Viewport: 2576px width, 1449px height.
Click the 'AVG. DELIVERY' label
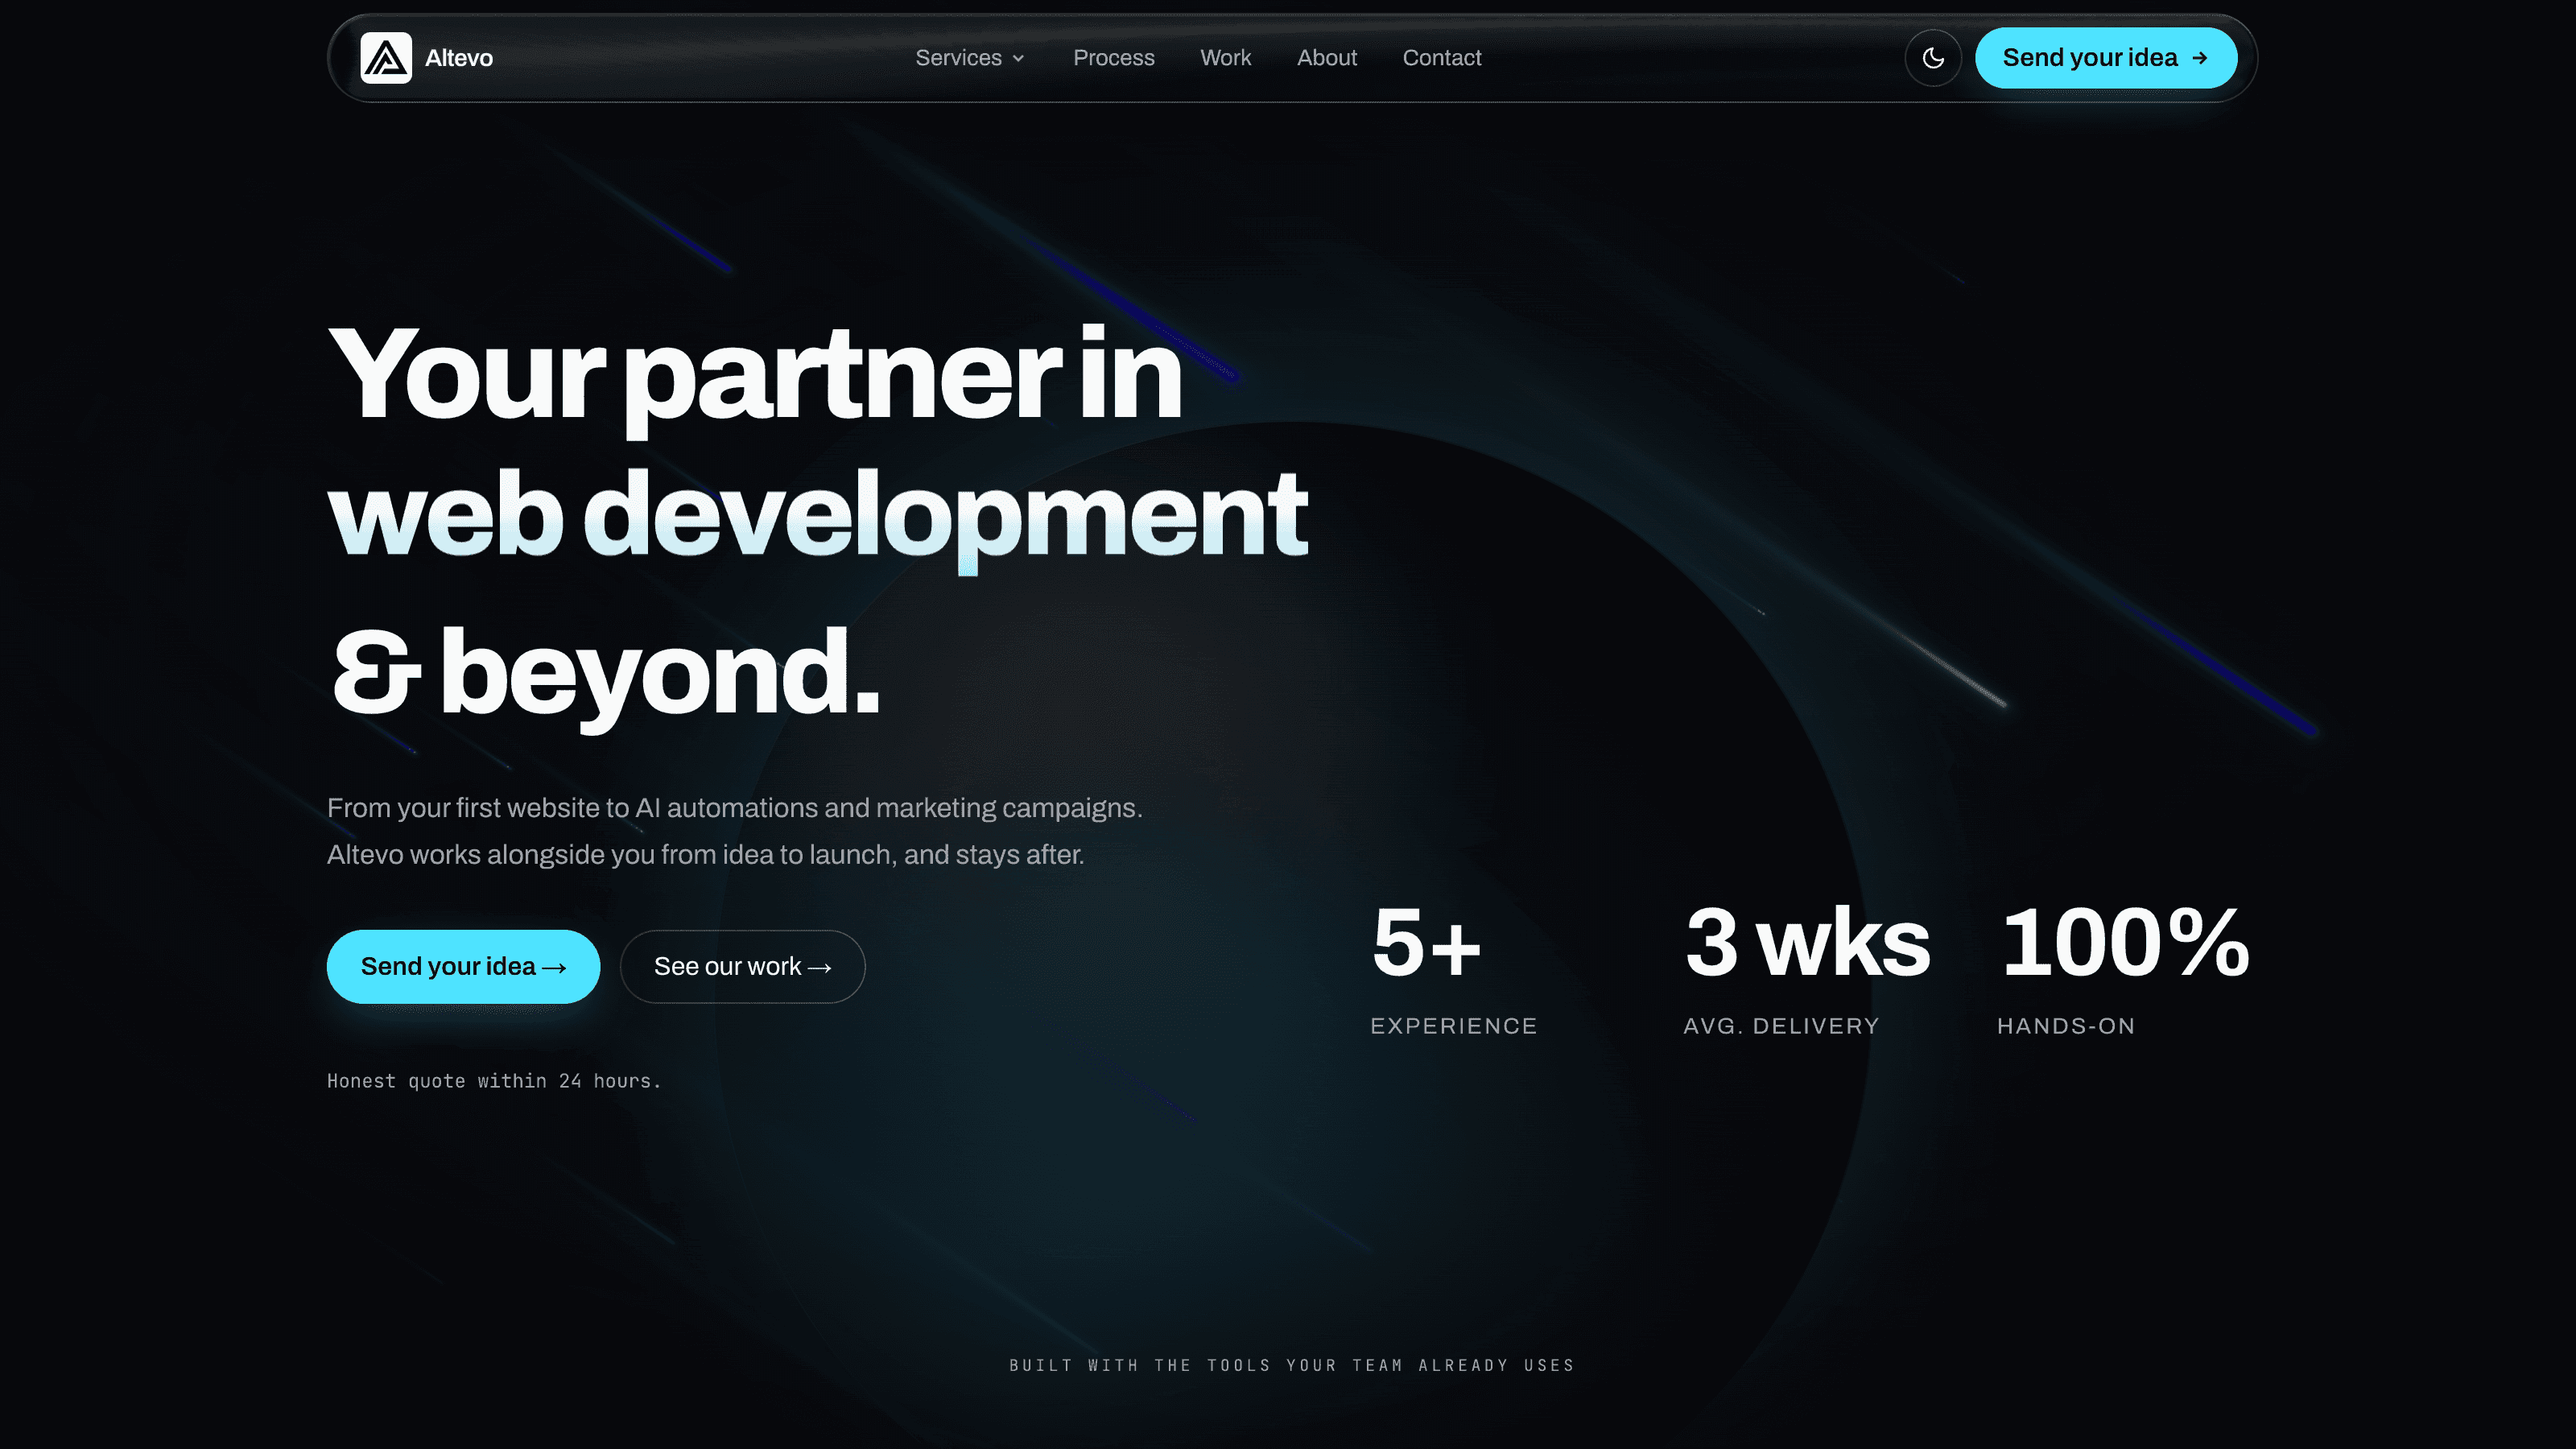(1781, 1026)
